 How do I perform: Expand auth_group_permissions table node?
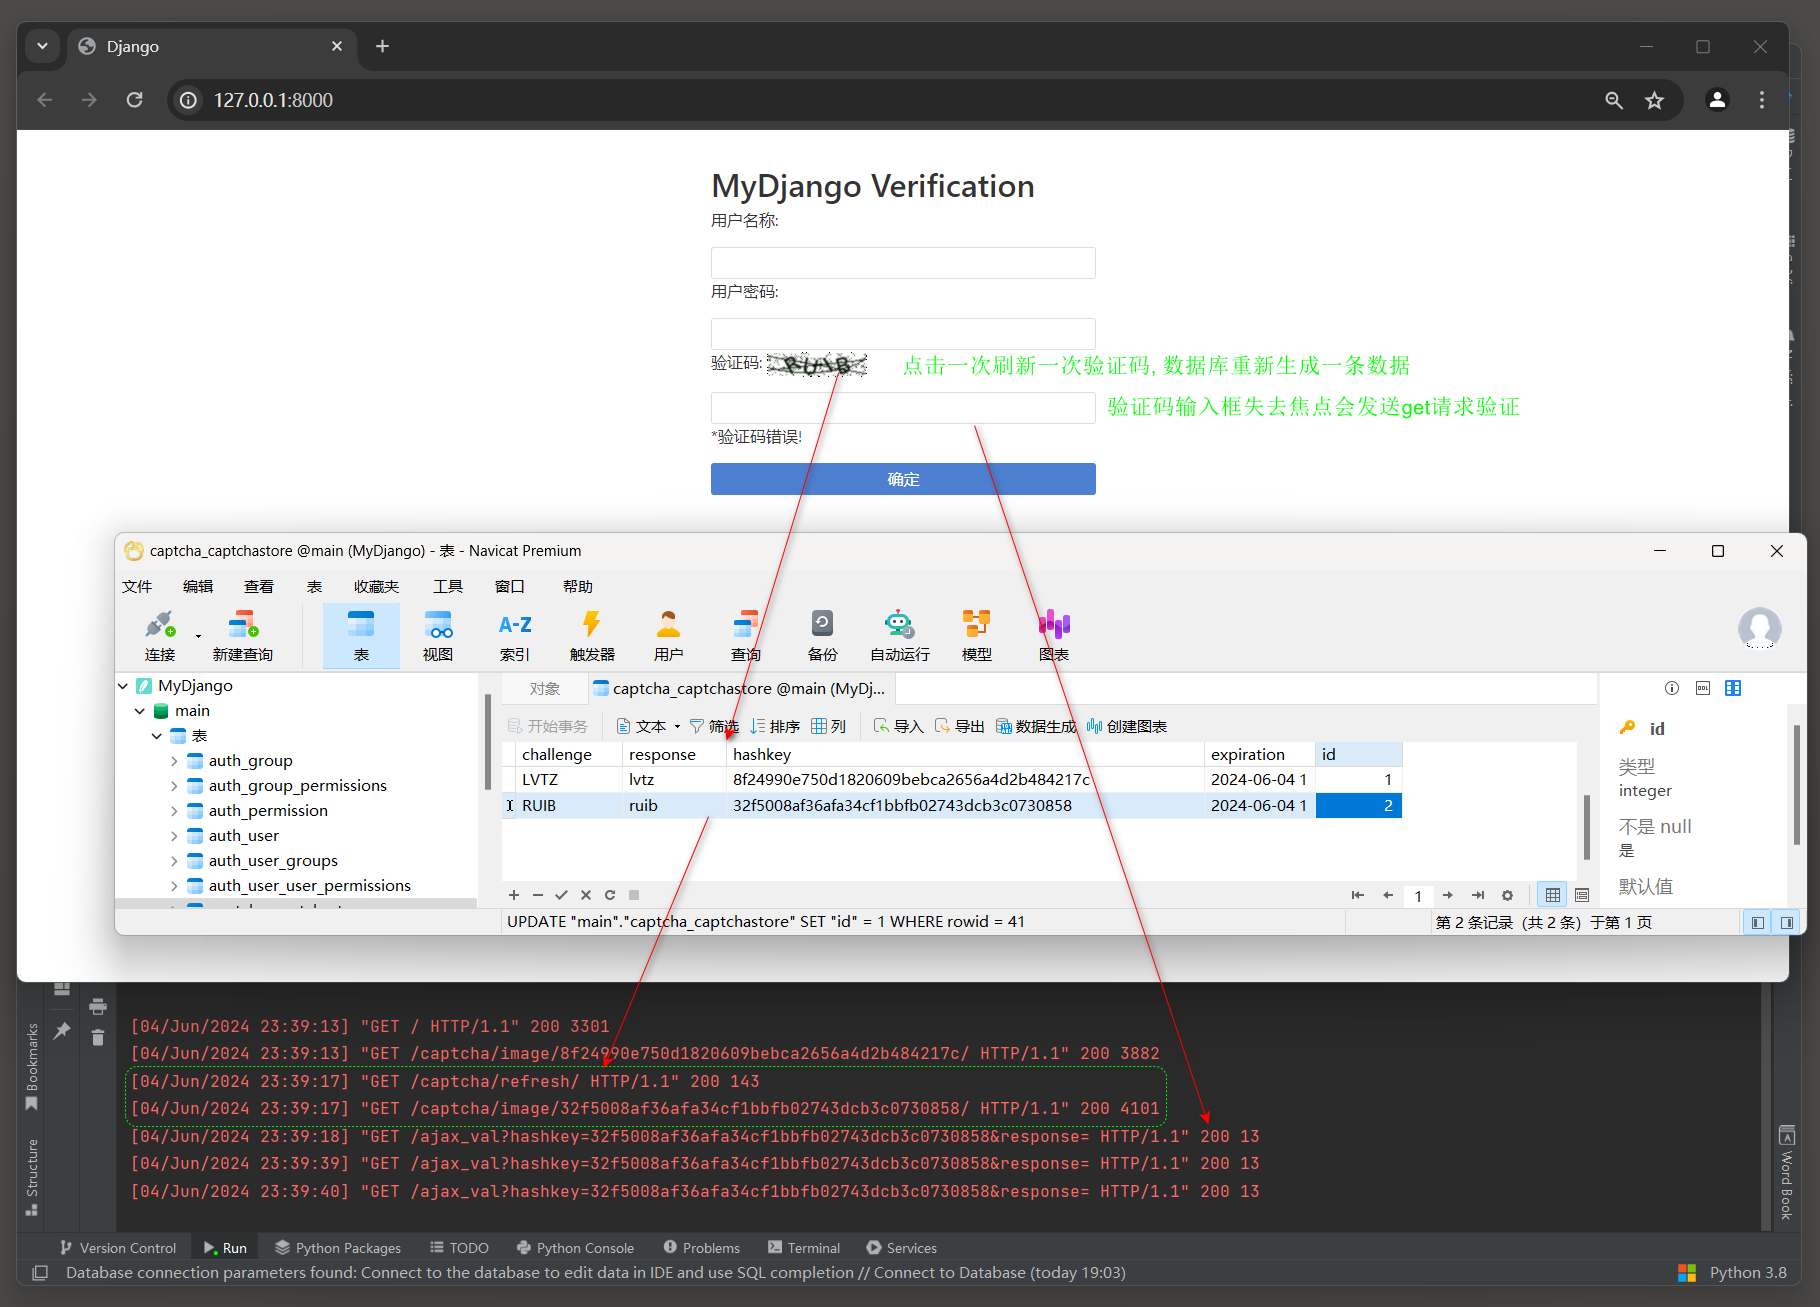[x=174, y=786]
